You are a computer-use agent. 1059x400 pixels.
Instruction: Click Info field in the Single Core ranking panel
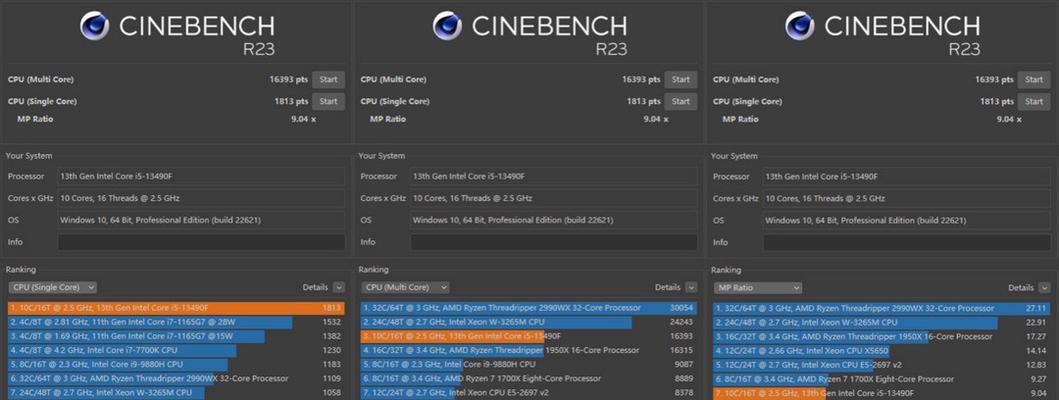tap(201, 243)
